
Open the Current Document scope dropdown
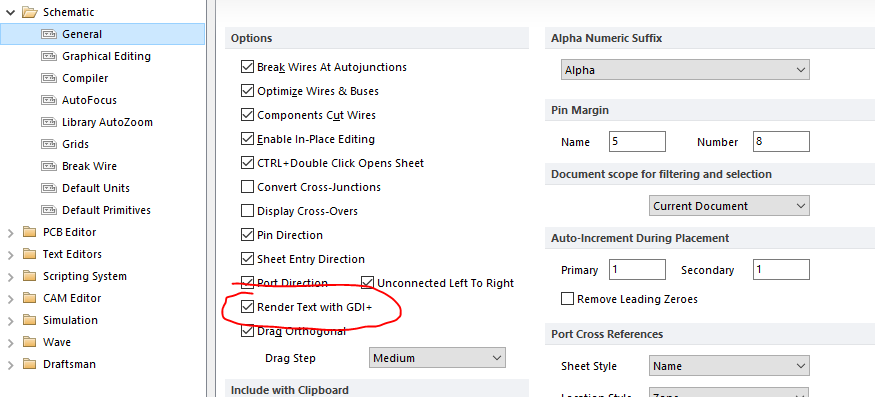(x=729, y=206)
